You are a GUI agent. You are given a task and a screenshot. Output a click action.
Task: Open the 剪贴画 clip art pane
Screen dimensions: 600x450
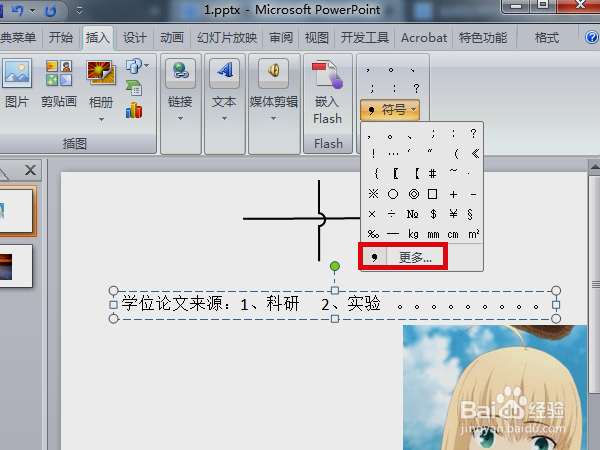[x=59, y=83]
